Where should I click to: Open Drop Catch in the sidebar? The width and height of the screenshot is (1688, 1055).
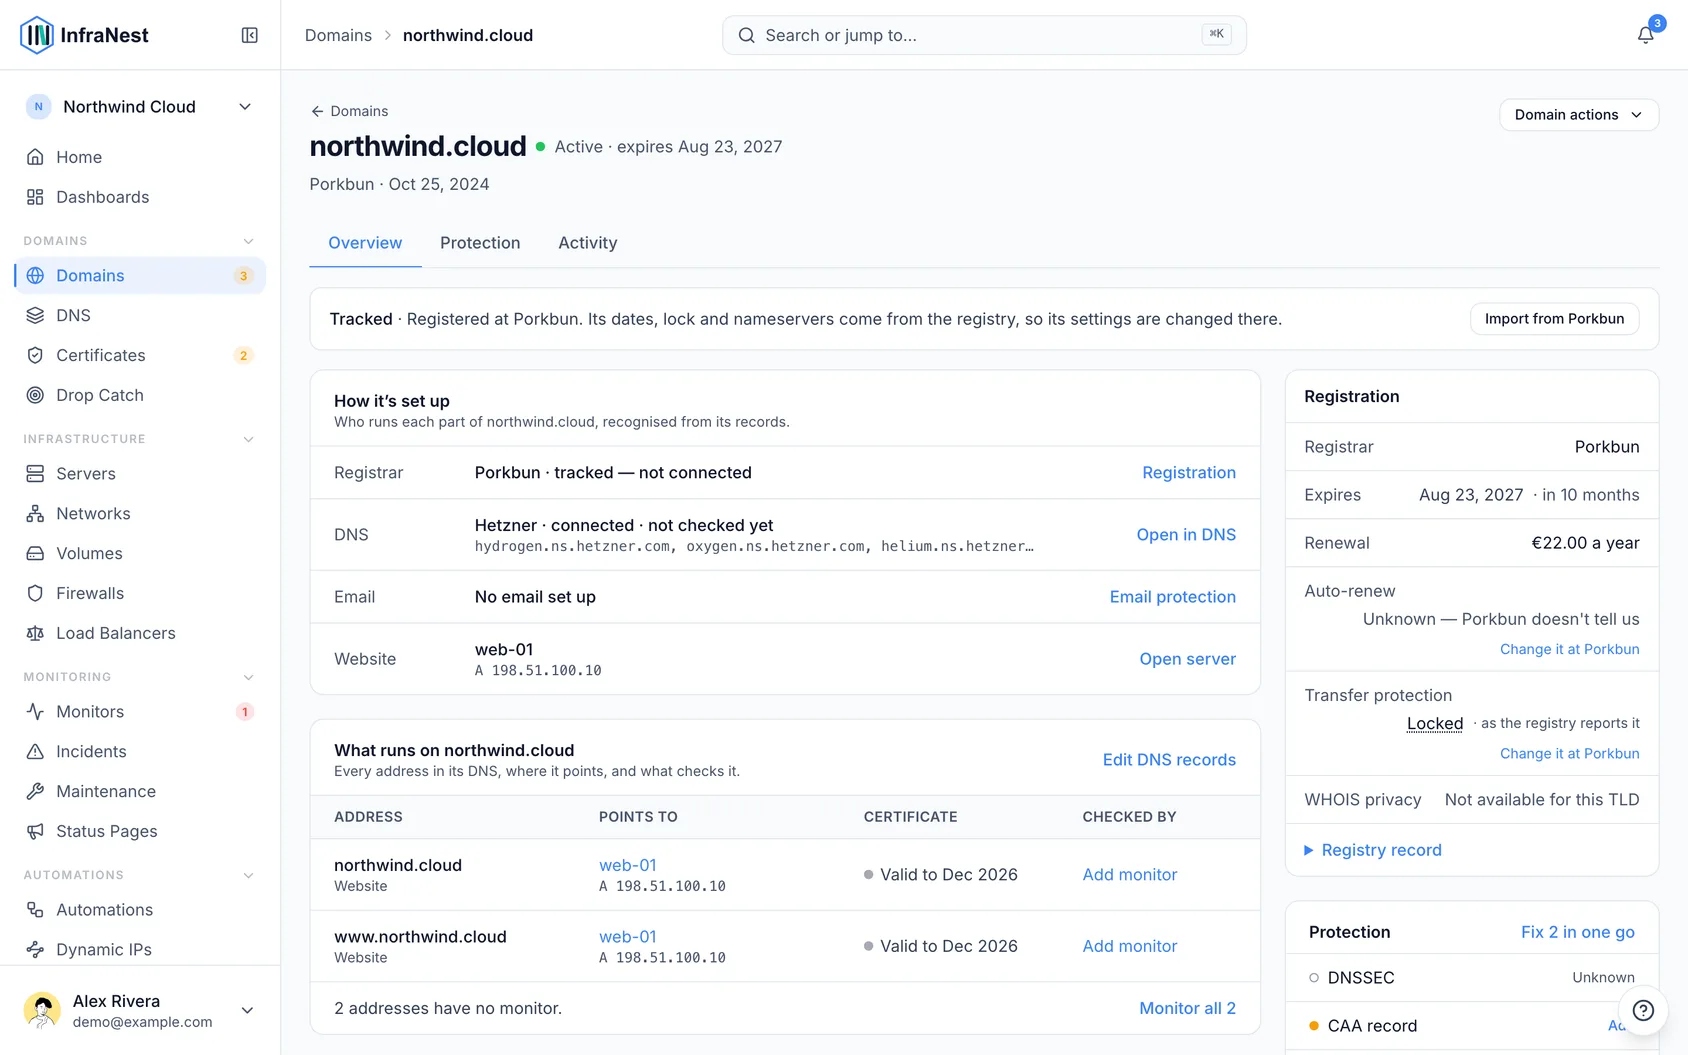(x=140, y=395)
